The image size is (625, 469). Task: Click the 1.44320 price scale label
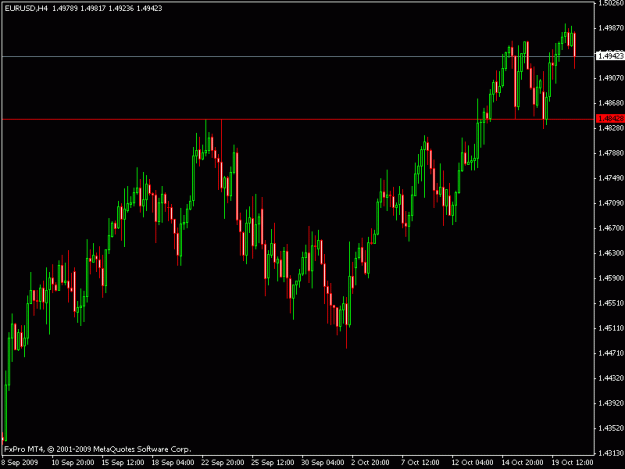pyautogui.click(x=611, y=378)
